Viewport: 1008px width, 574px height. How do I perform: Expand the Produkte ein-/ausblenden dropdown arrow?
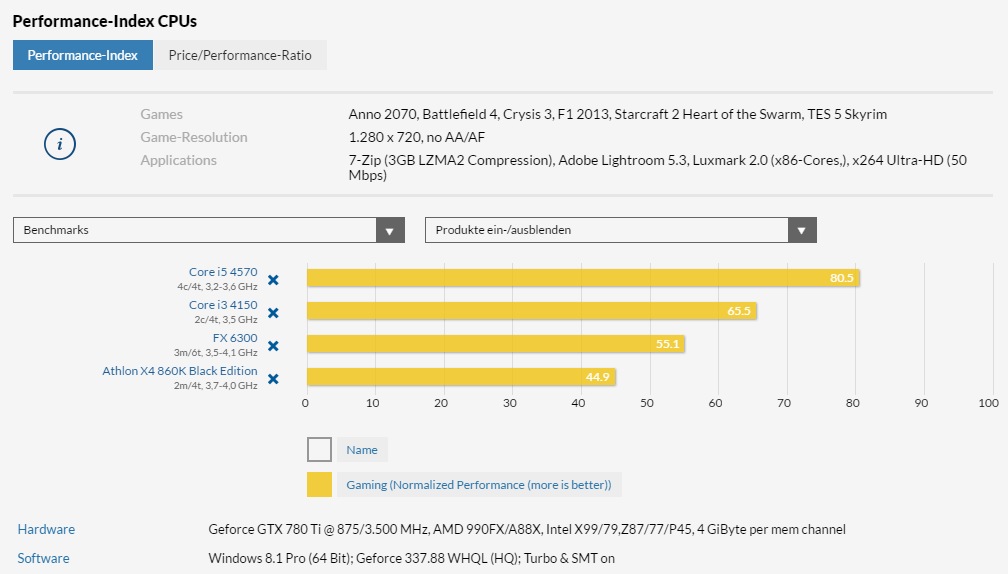tap(802, 230)
